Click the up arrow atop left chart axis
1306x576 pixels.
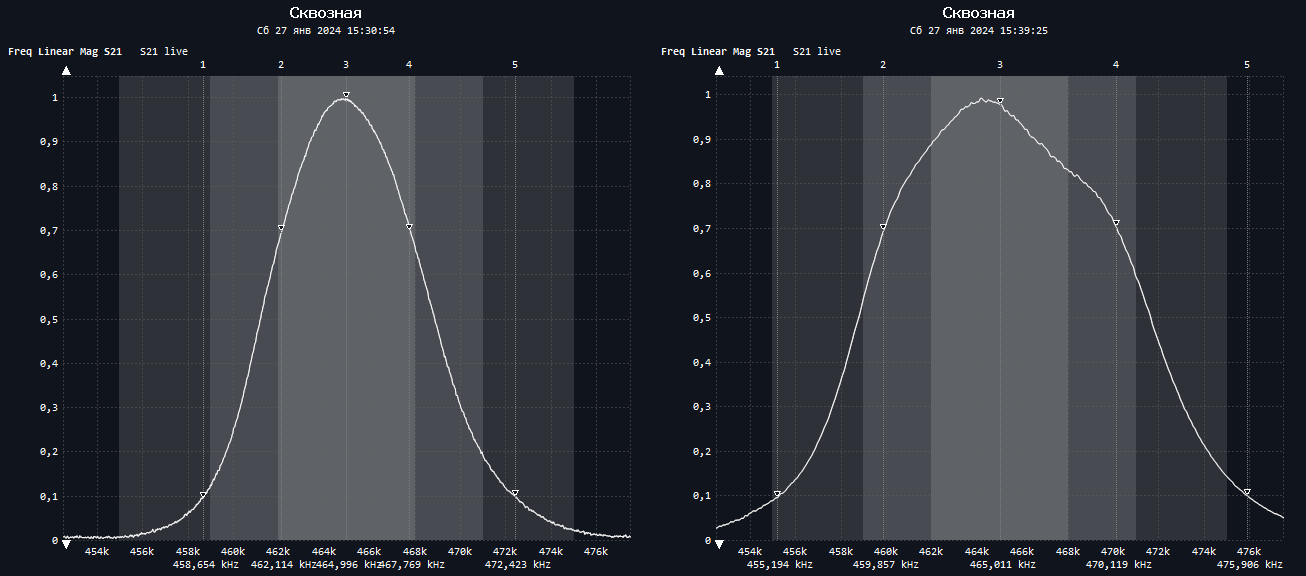(66, 71)
